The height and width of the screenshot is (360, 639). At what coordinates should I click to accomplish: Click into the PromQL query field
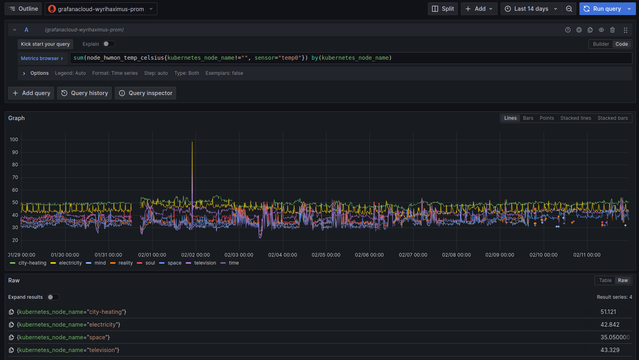351,58
